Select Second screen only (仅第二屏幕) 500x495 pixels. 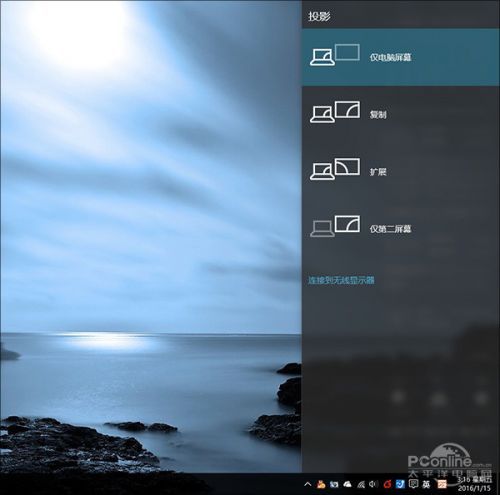(x=401, y=229)
